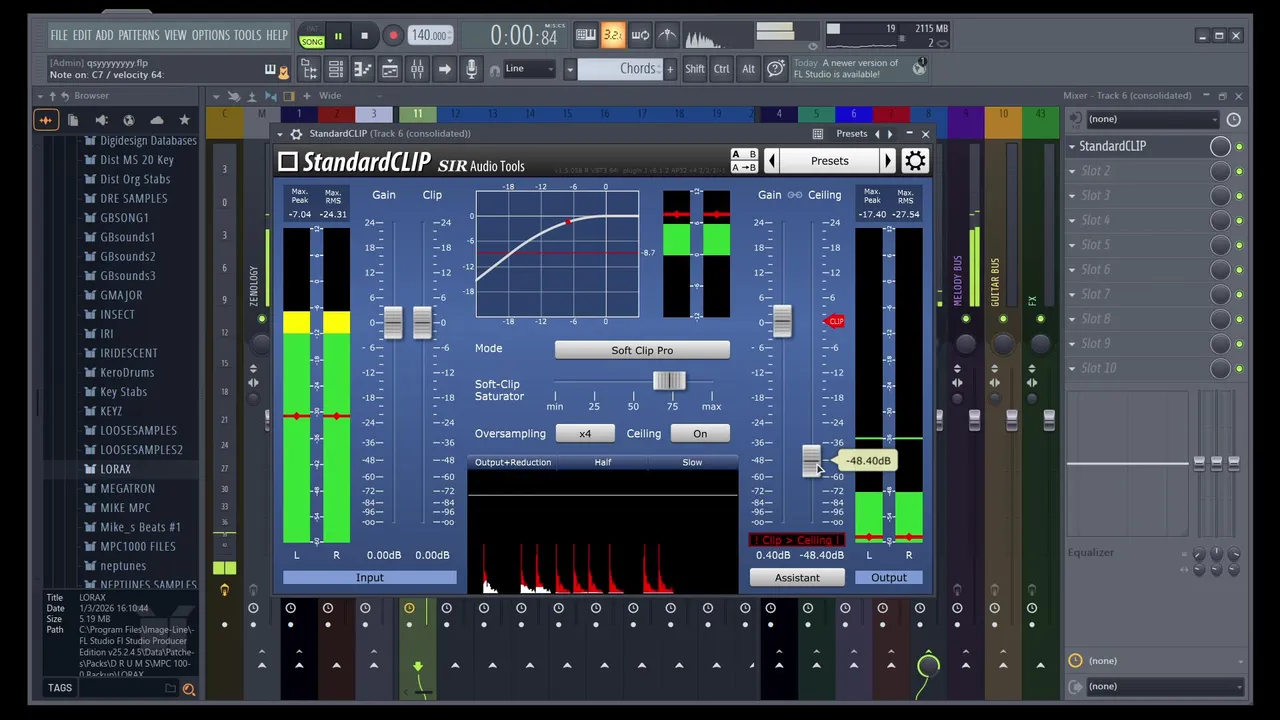1280x720 pixels.
Task: Click the record button
Action: pyautogui.click(x=393, y=36)
